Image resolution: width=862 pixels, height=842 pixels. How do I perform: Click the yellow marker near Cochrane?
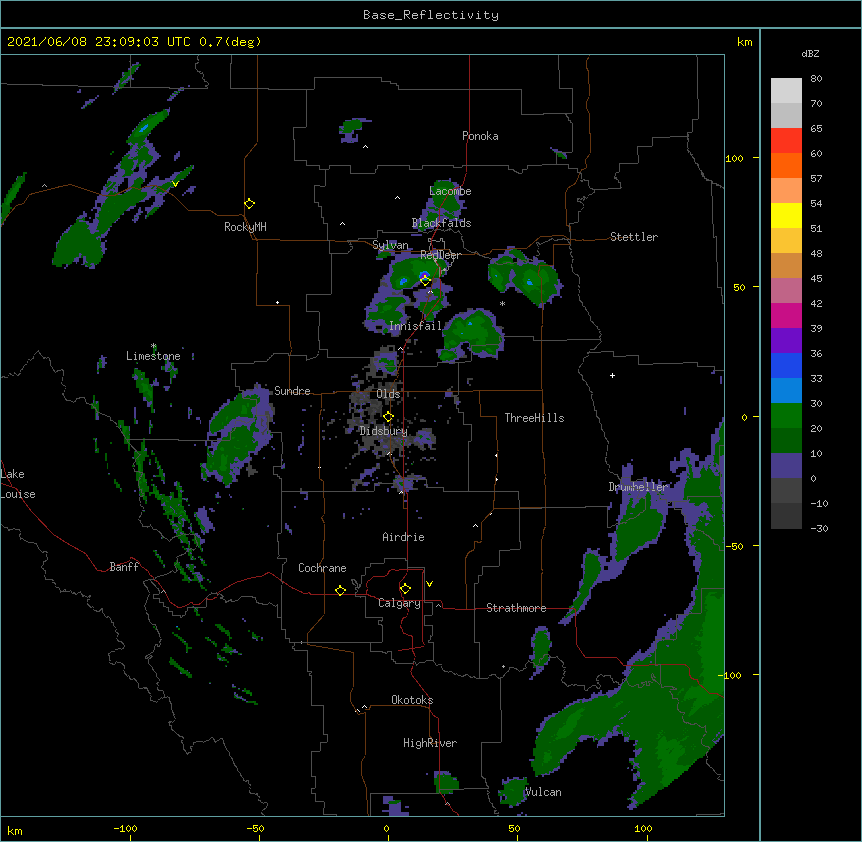pyautogui.click(x=340, y=590)
